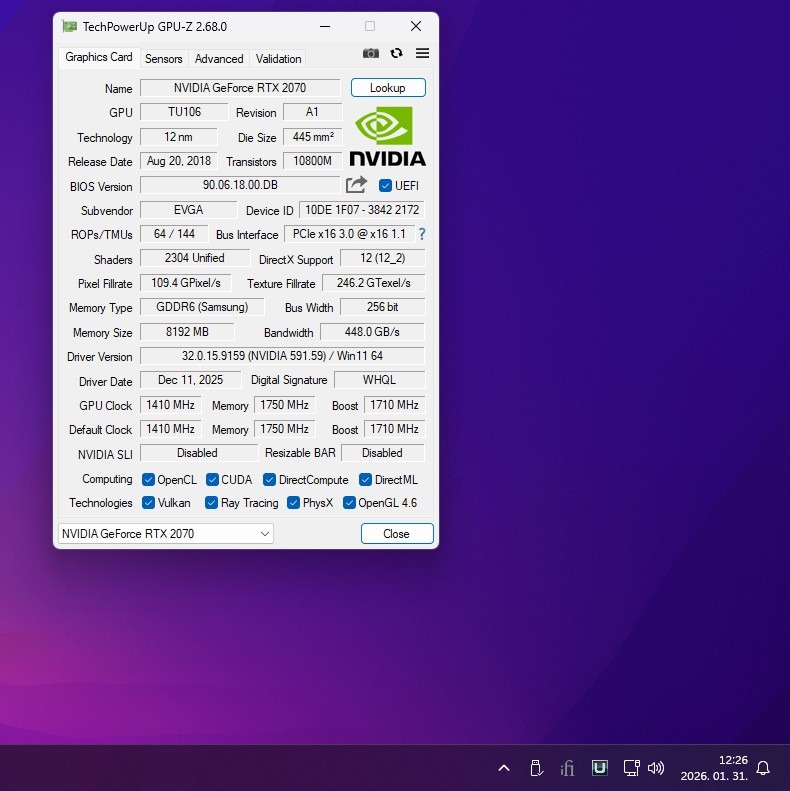The height and width of the screenshot is (791, 790).
Task: Toggle the DirectCompute checkbox
Action: point(269,480)
